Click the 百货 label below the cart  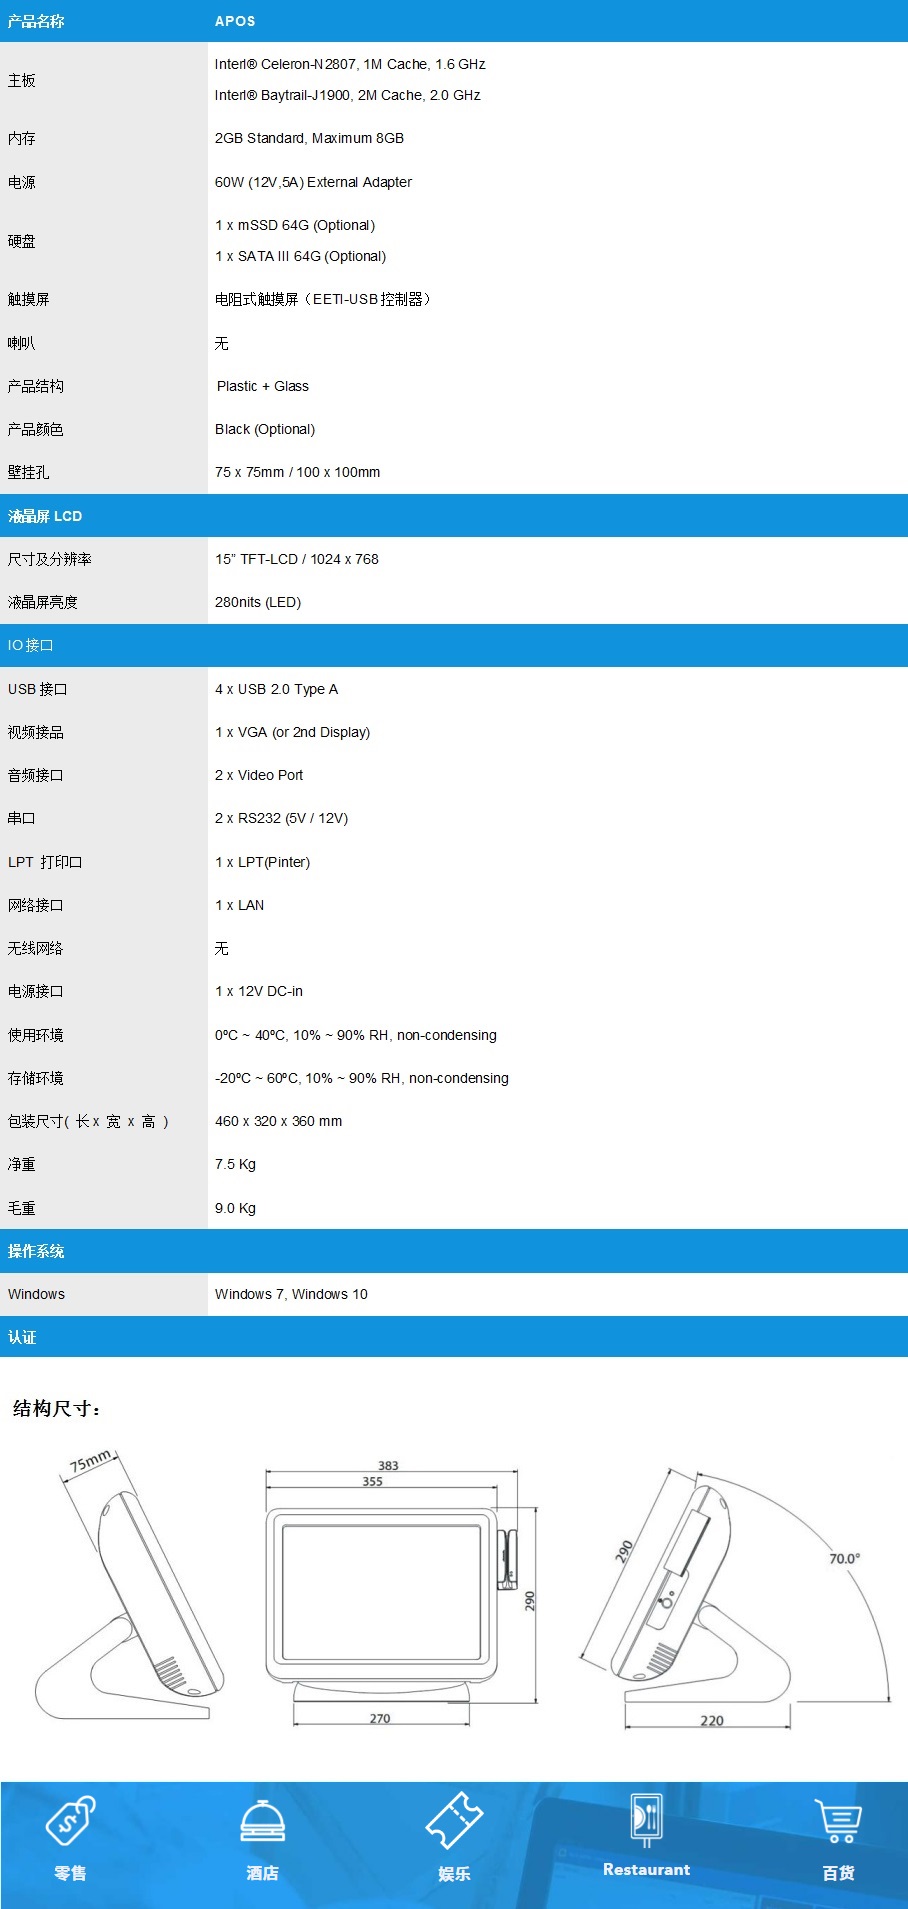(838, 1872)
